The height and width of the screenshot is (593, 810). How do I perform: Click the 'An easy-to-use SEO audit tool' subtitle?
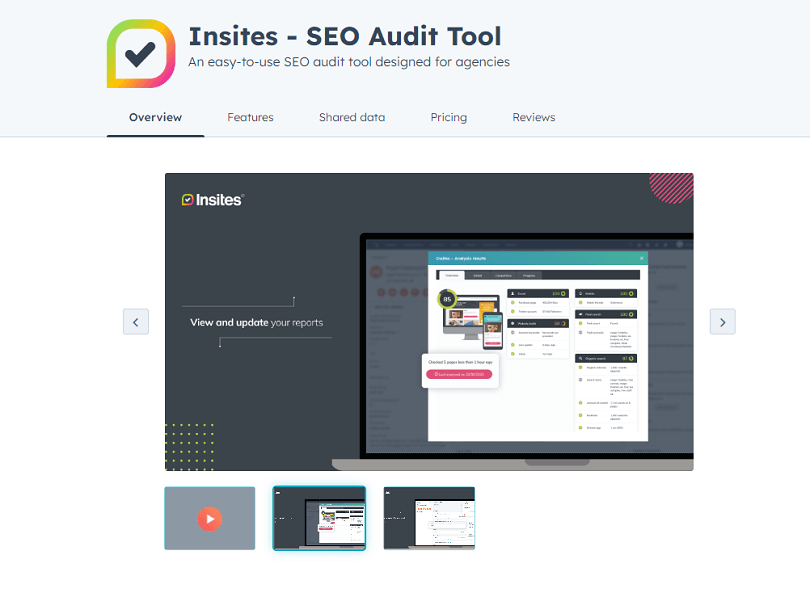point(349,62)
